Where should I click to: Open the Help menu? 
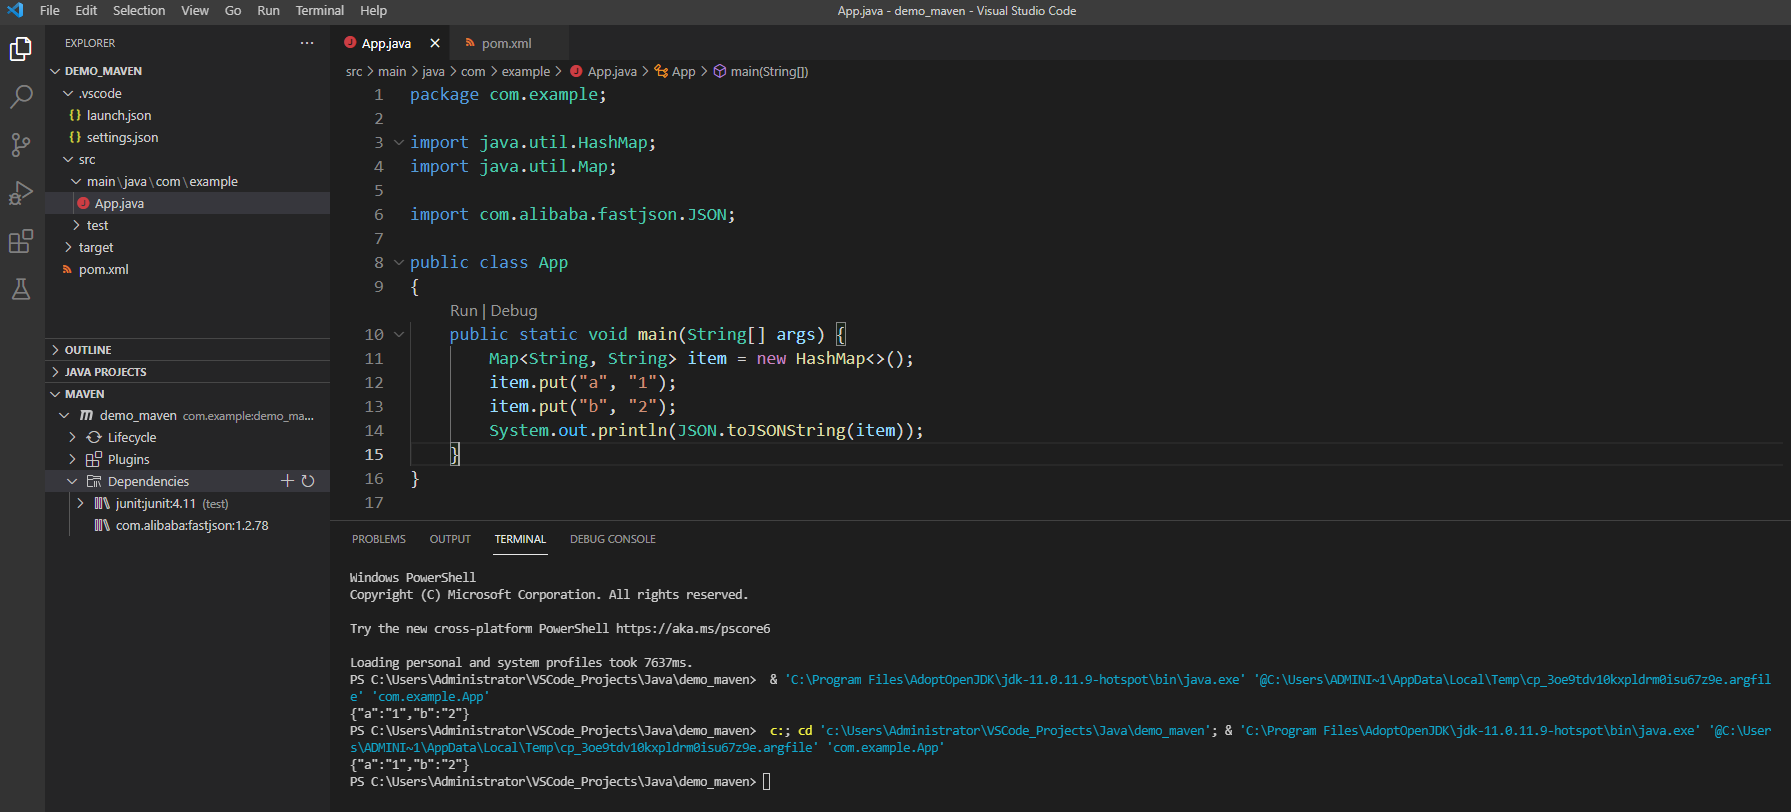[x=373, y=10]
